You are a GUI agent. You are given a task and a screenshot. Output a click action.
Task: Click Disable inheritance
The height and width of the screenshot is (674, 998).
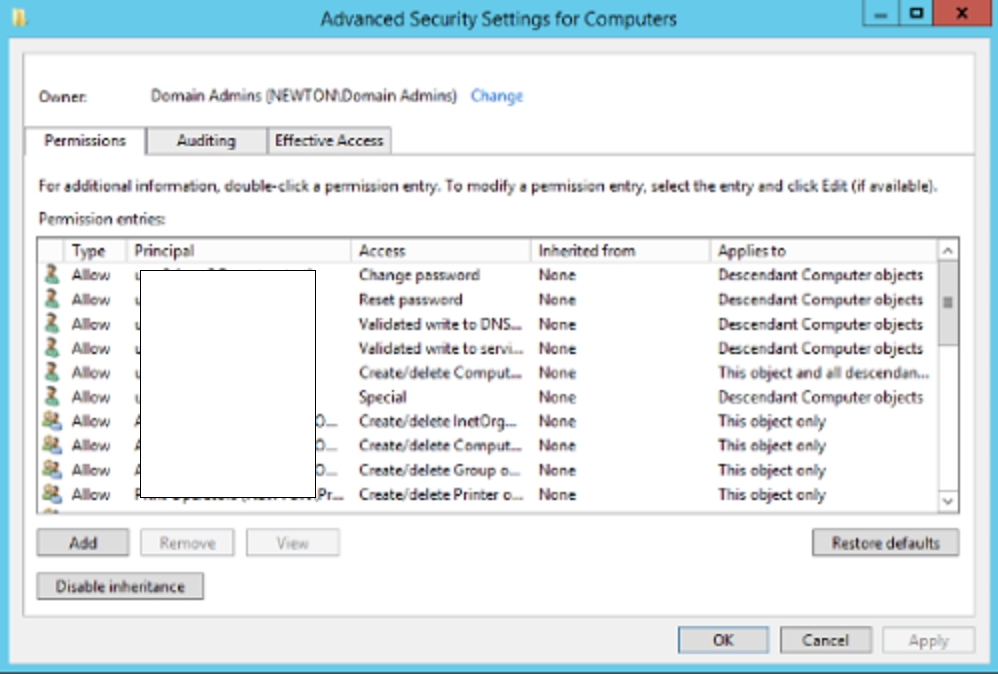click(120, 586)
